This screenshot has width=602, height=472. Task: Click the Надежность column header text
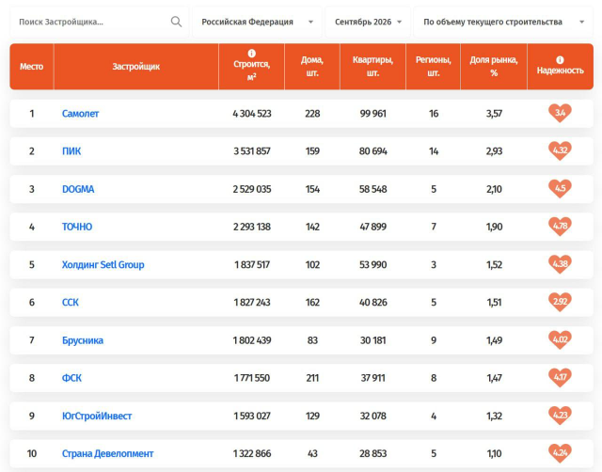point(560,71)
